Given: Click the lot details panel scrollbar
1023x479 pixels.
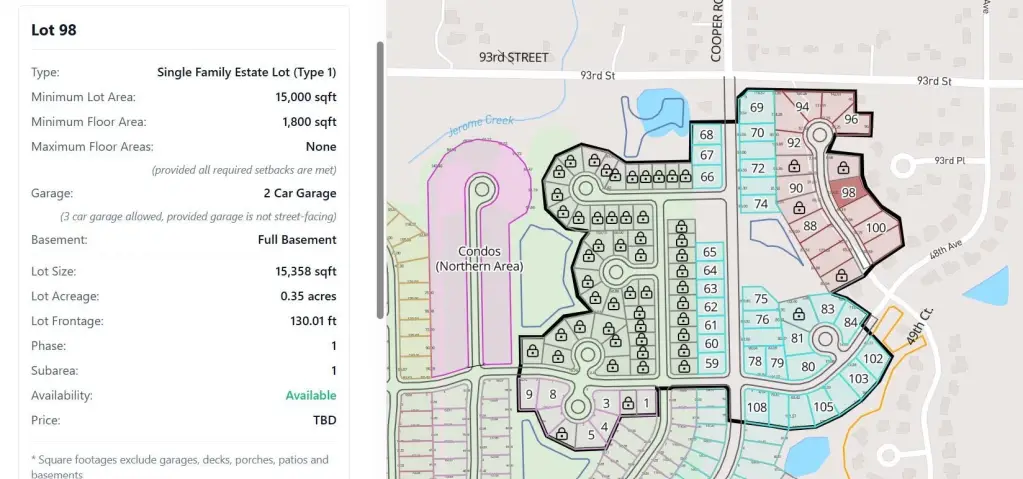Looking at the screenshot, I should tap(380, 180).
